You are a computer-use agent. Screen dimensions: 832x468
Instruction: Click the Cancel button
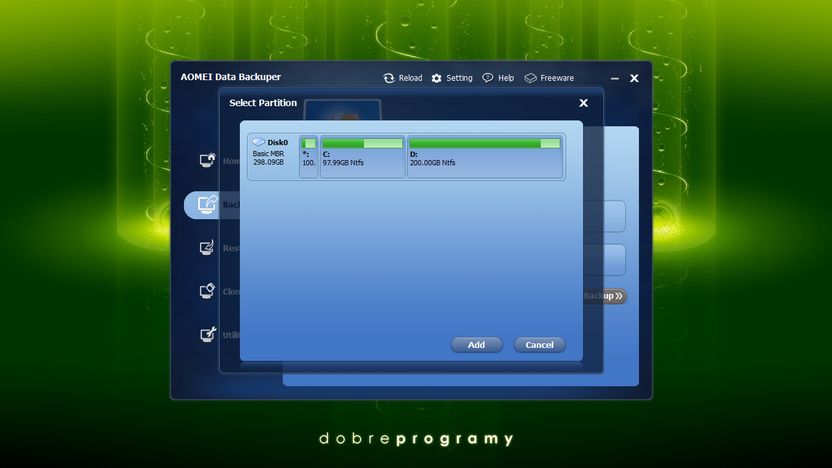(x=539, y=345)
